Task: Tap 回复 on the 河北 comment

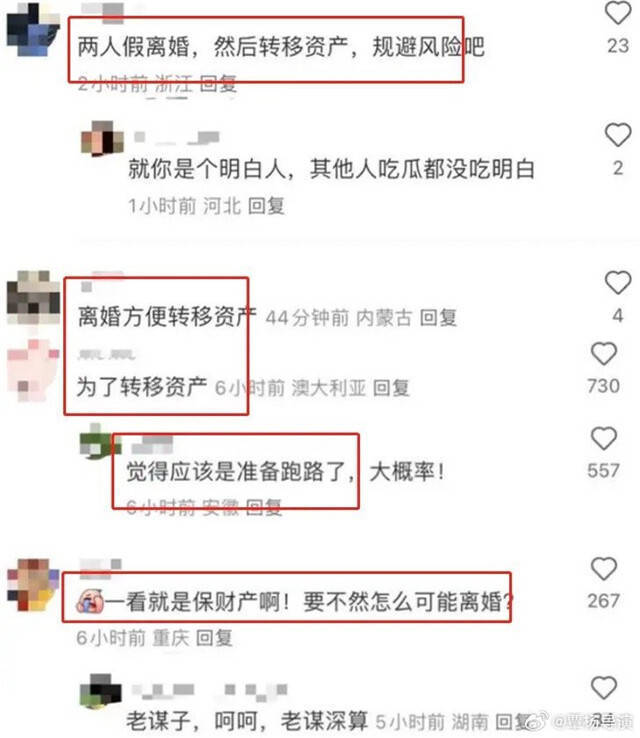Action: coord(266,206)
